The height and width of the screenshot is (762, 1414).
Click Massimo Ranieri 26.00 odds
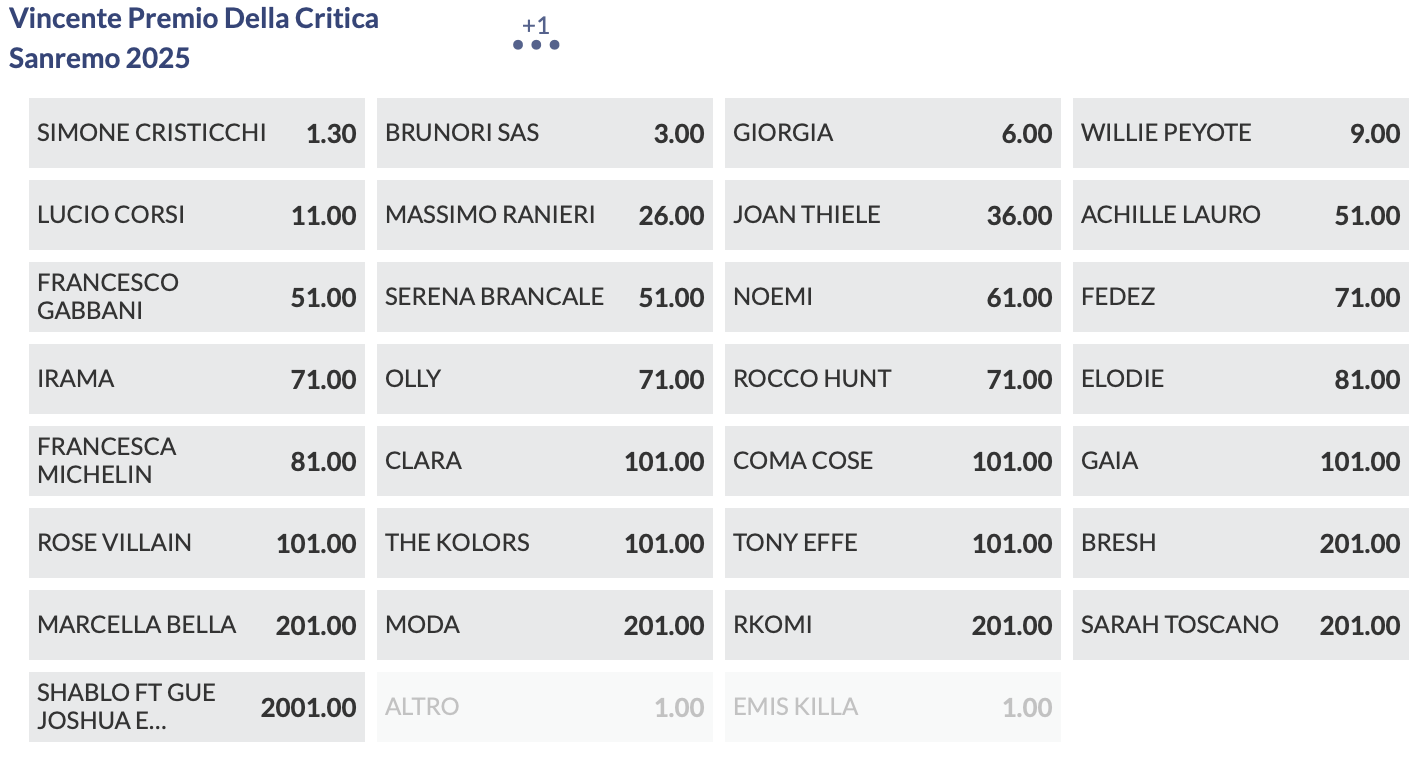point(545,215)
